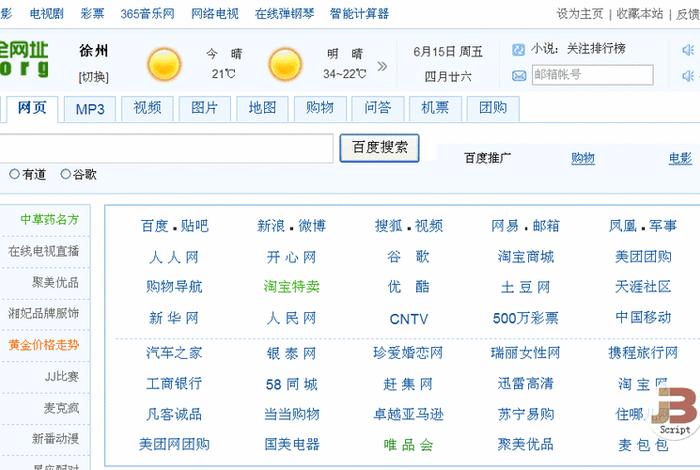Open the 58同城 link
Screen dimensions: 700x470
pos(292,384)
